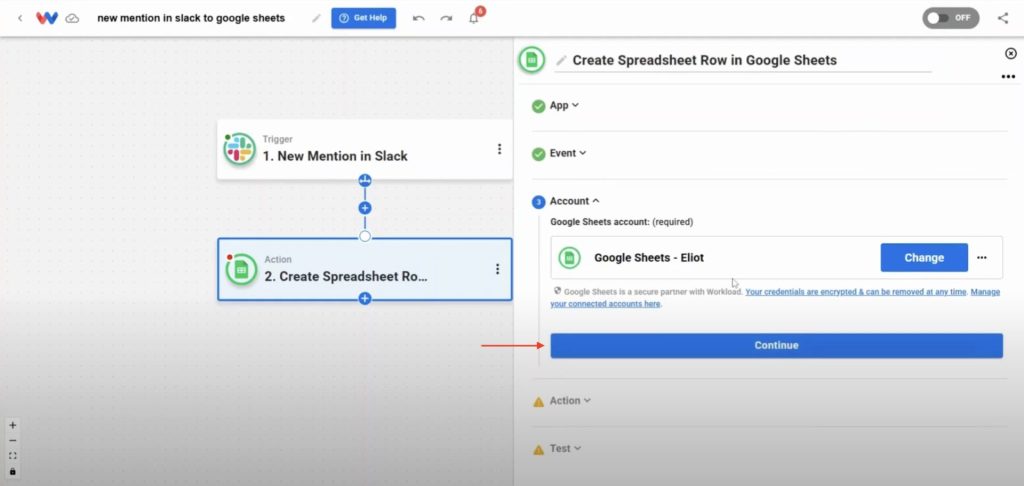Zoom out on the canvas
Screen dimensions: 1024x486
pos(12,441)
